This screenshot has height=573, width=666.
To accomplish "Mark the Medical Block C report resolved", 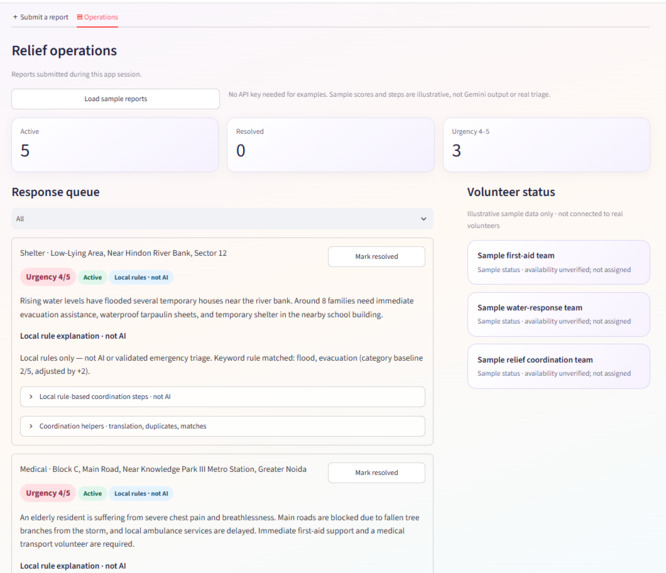I will pos(376,472).
